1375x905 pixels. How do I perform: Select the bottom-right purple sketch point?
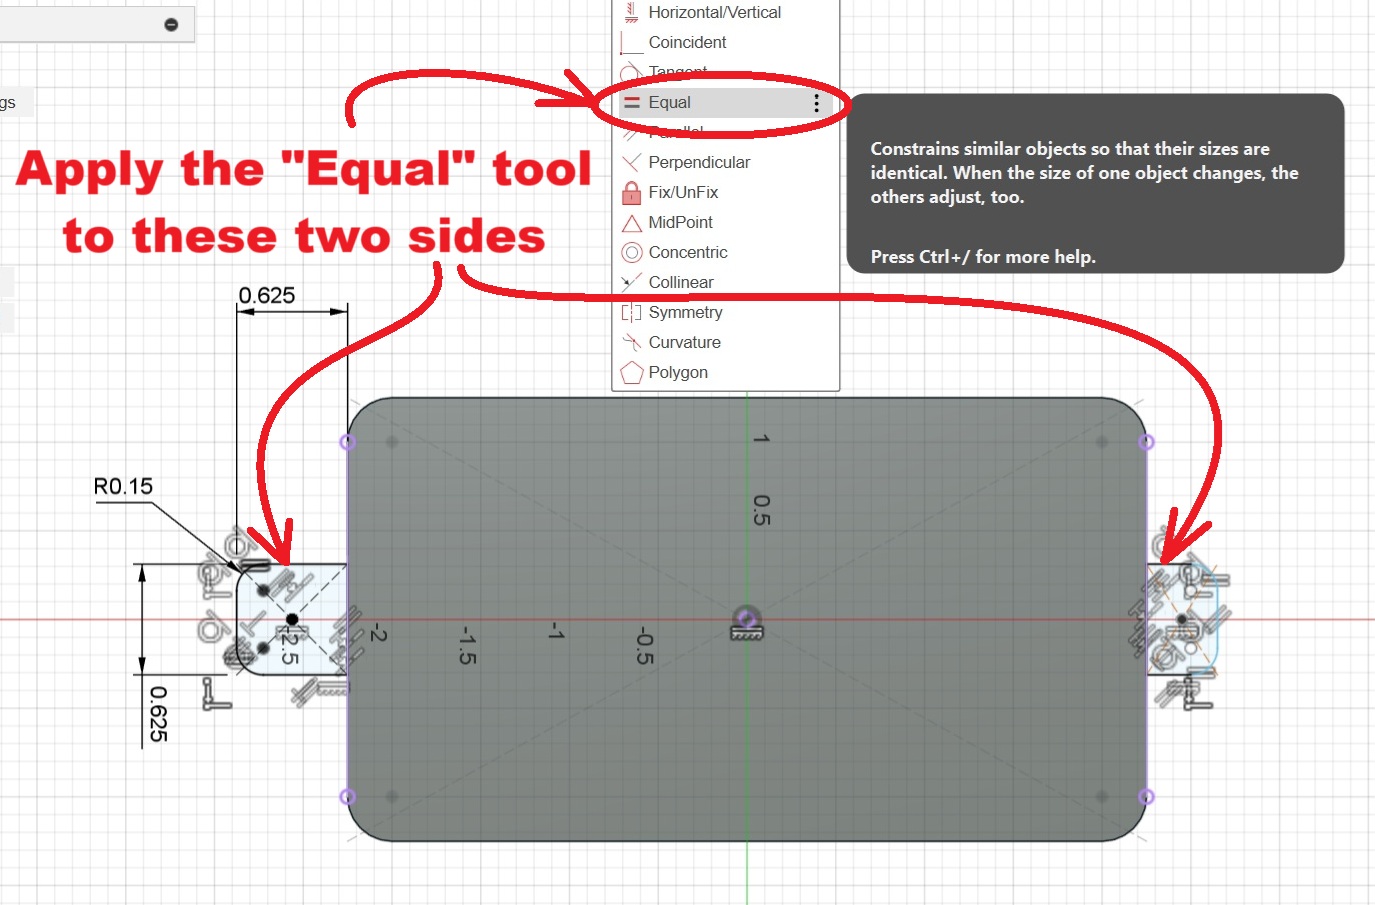(x=1146, y=797)
